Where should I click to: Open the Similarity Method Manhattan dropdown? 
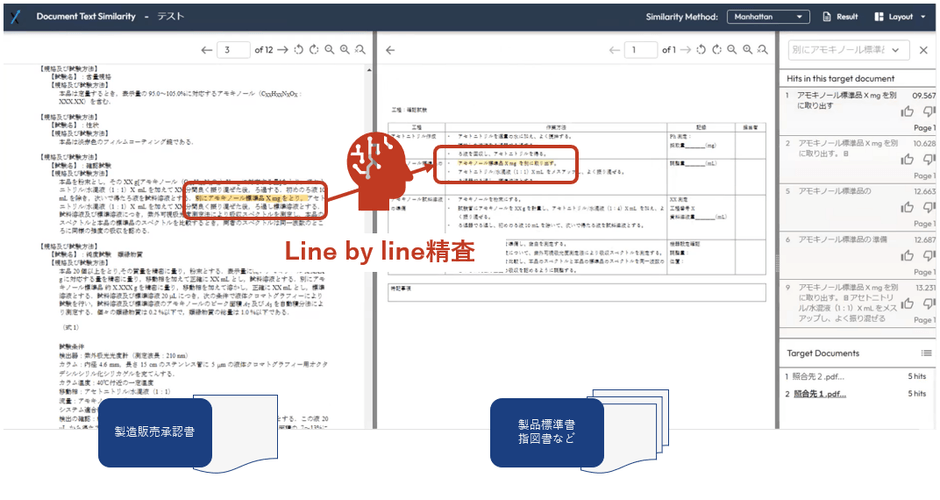[767, 17]
